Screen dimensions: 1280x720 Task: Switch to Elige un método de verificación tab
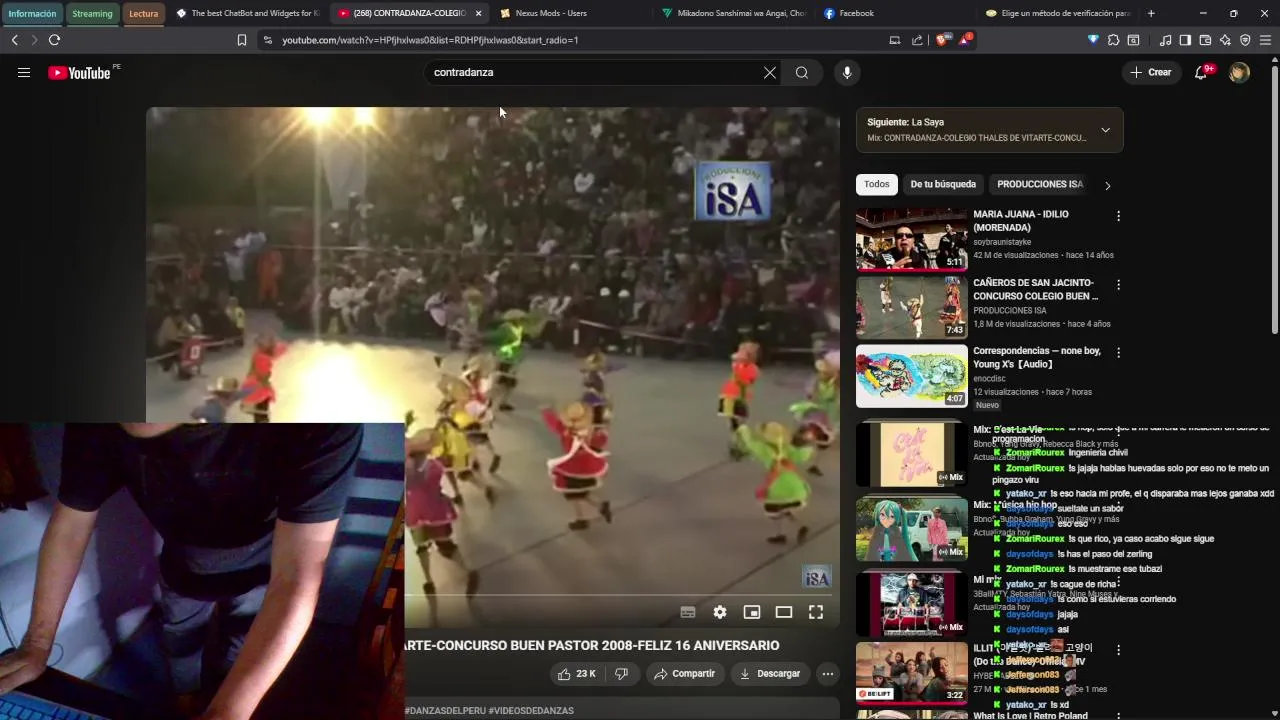pyautogui.click(x=1056, y=13)
